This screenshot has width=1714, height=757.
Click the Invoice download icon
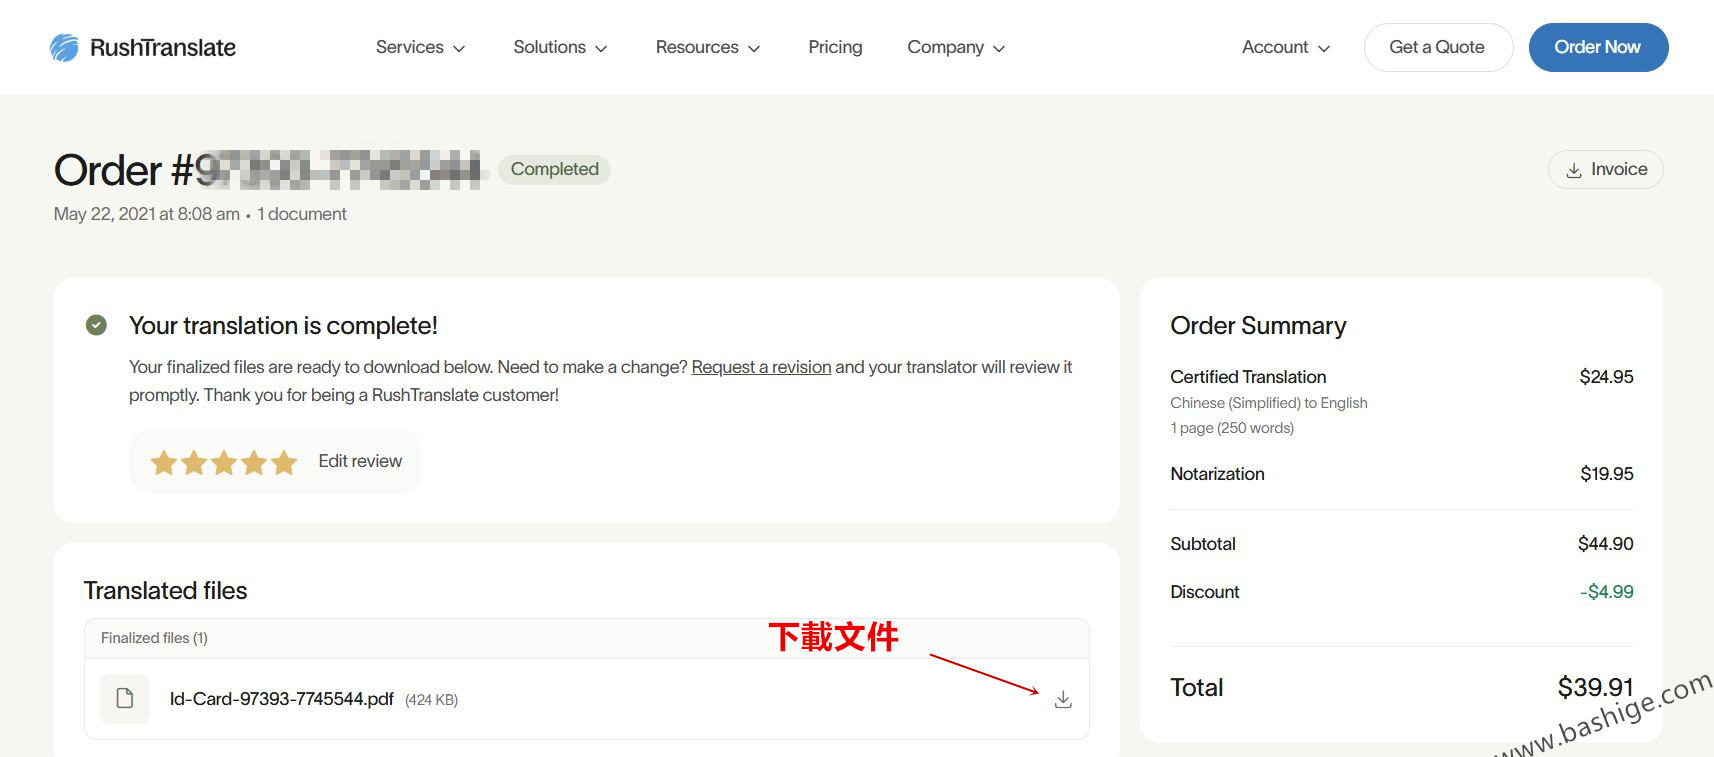[x=1574, y=170]
